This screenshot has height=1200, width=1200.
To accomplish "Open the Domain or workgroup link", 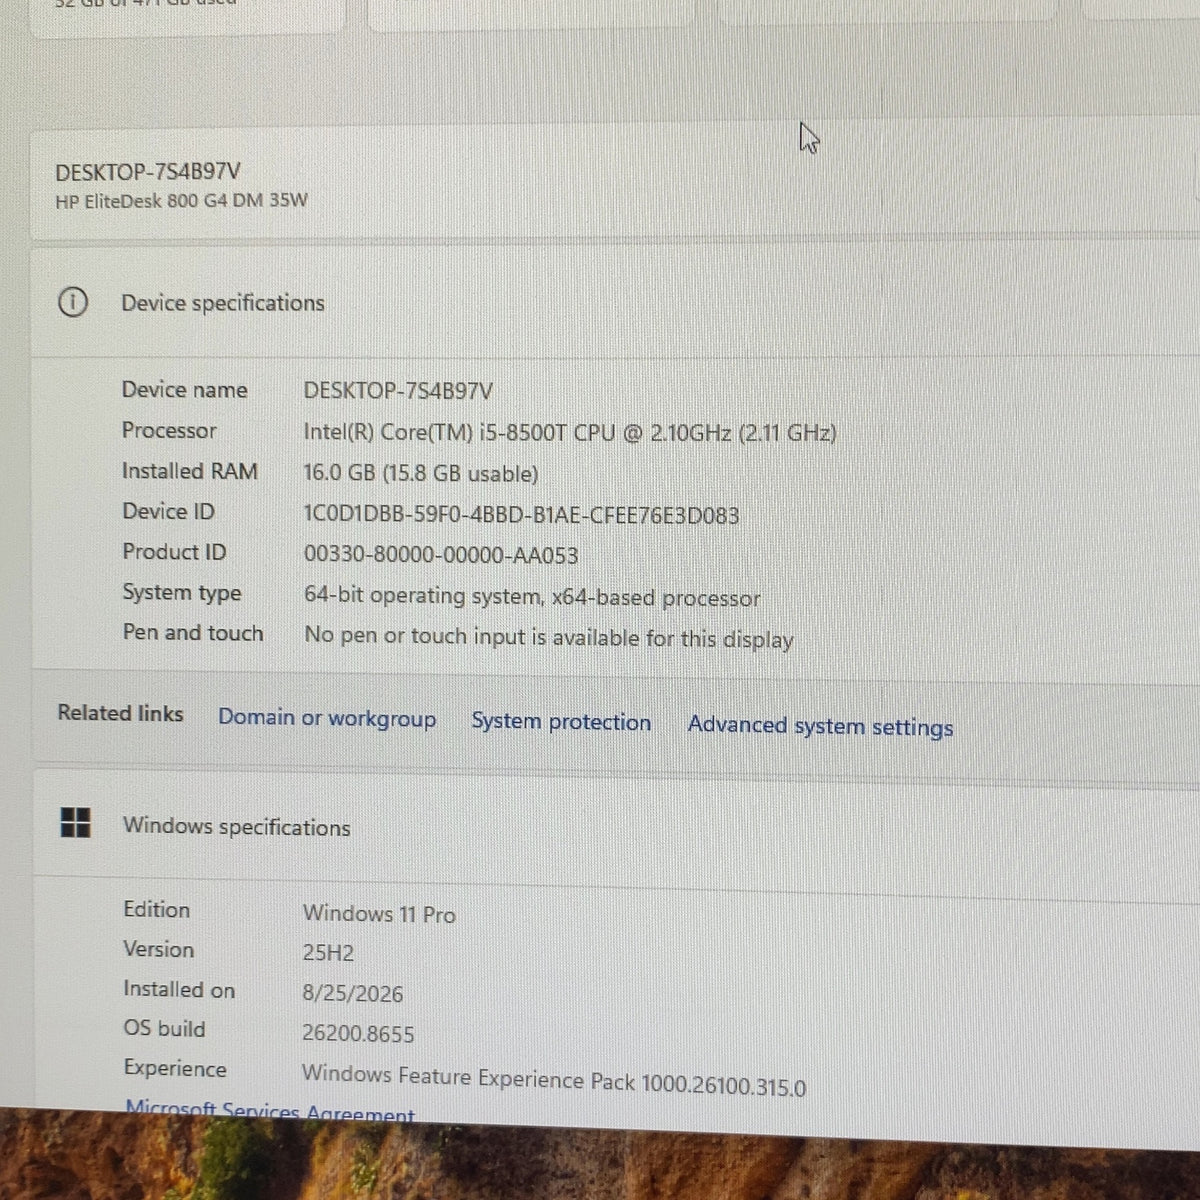I will point(327,718).
